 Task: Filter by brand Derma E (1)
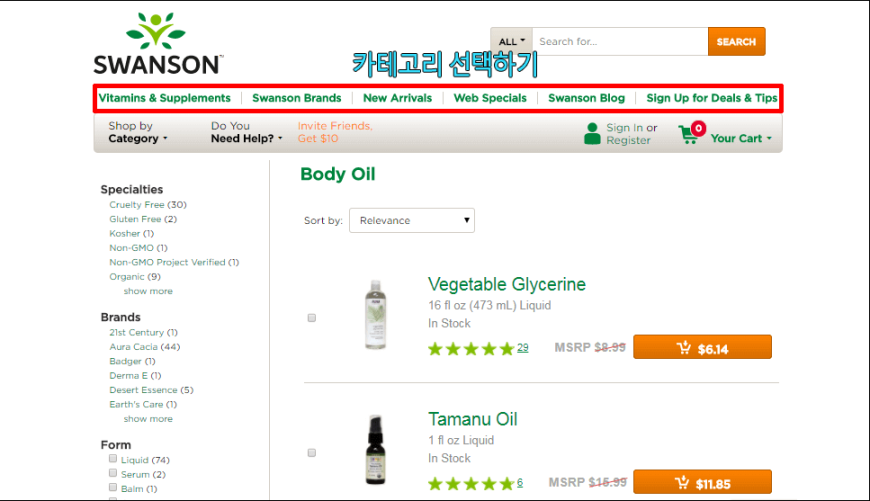135,376
